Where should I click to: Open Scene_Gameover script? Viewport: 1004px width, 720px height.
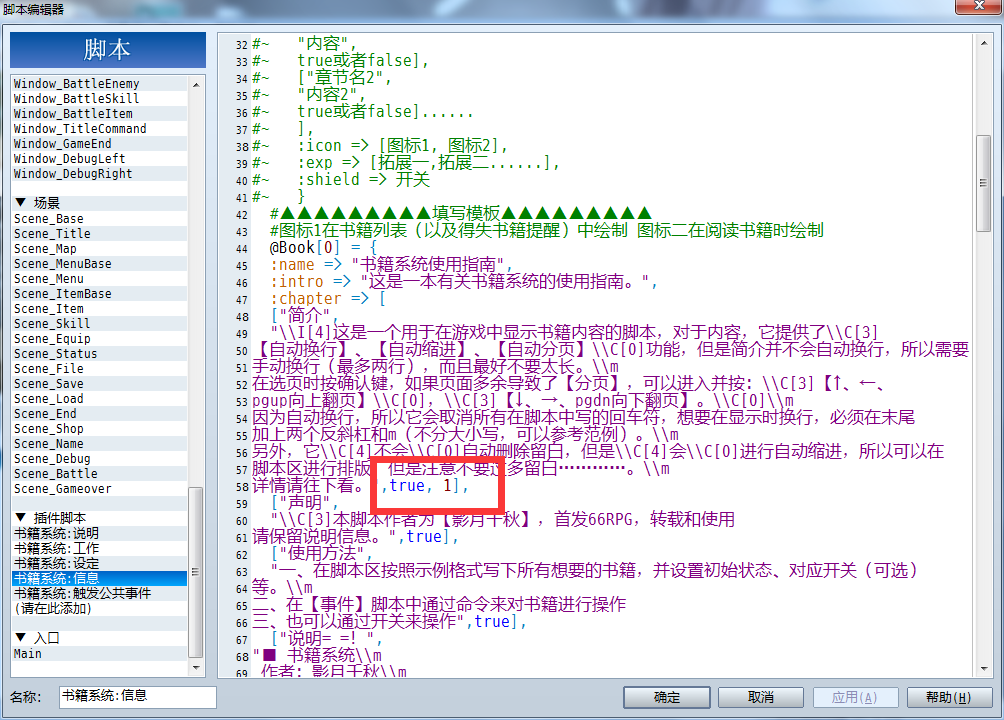[100, 489]
